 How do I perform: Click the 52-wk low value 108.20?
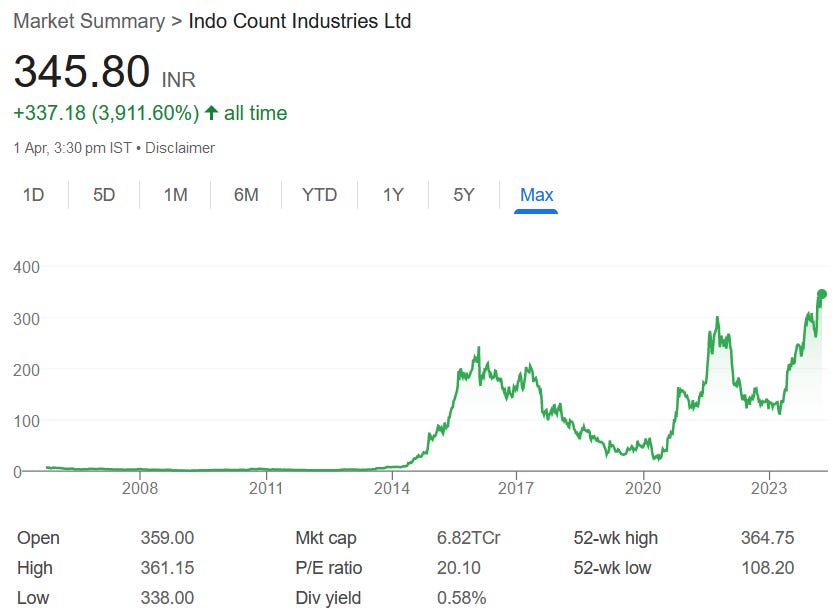point(768,568)
